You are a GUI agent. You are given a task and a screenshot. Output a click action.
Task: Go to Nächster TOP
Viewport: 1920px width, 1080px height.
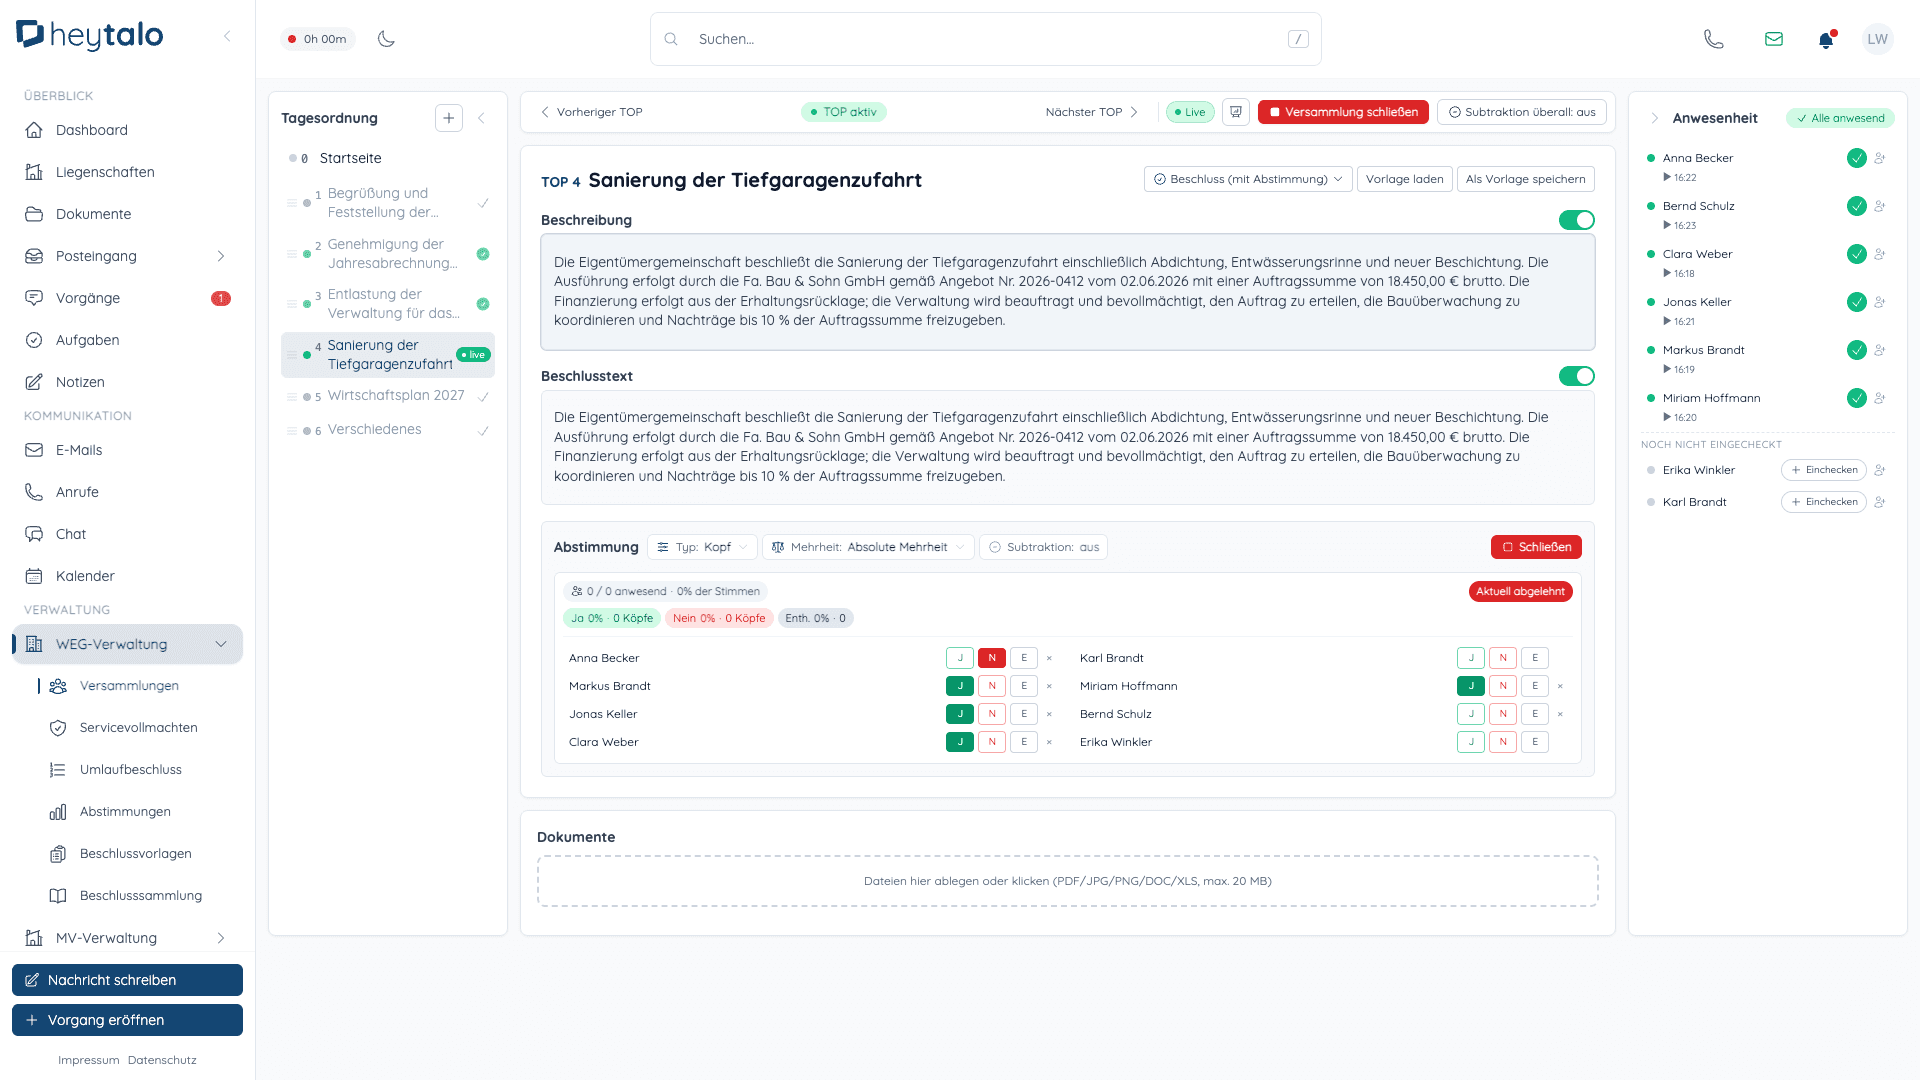pos(1091,112)
